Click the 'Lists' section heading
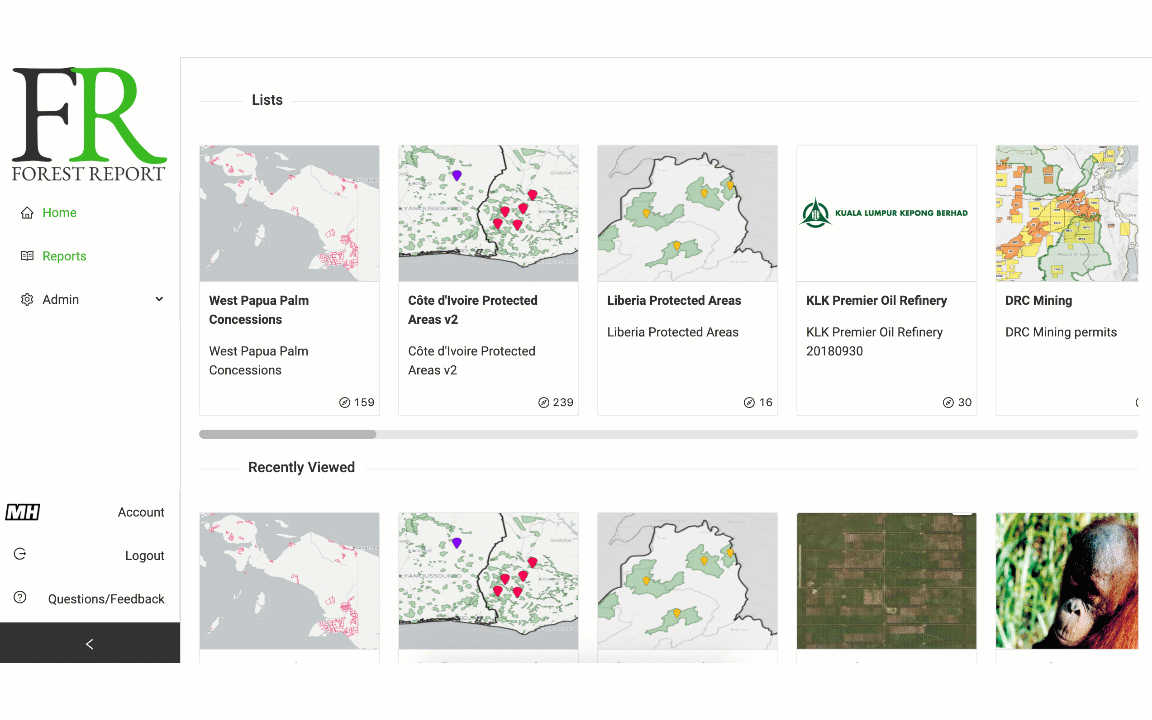Image resolution: width=1152 pixels, height=720 pixels. tap(267, 100)
